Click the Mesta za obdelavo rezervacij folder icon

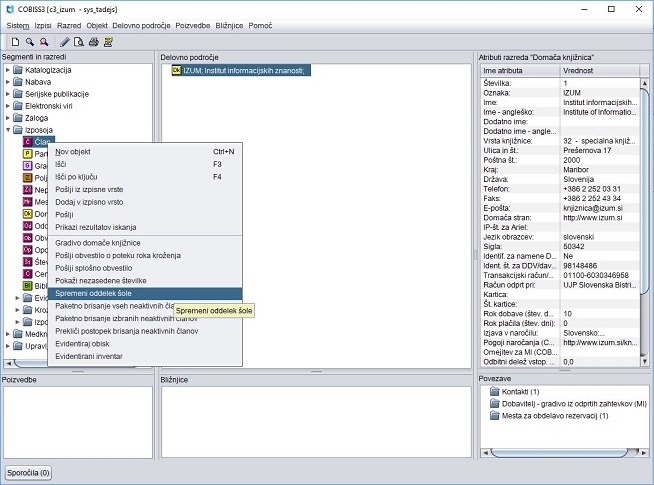tap(495, 416)
